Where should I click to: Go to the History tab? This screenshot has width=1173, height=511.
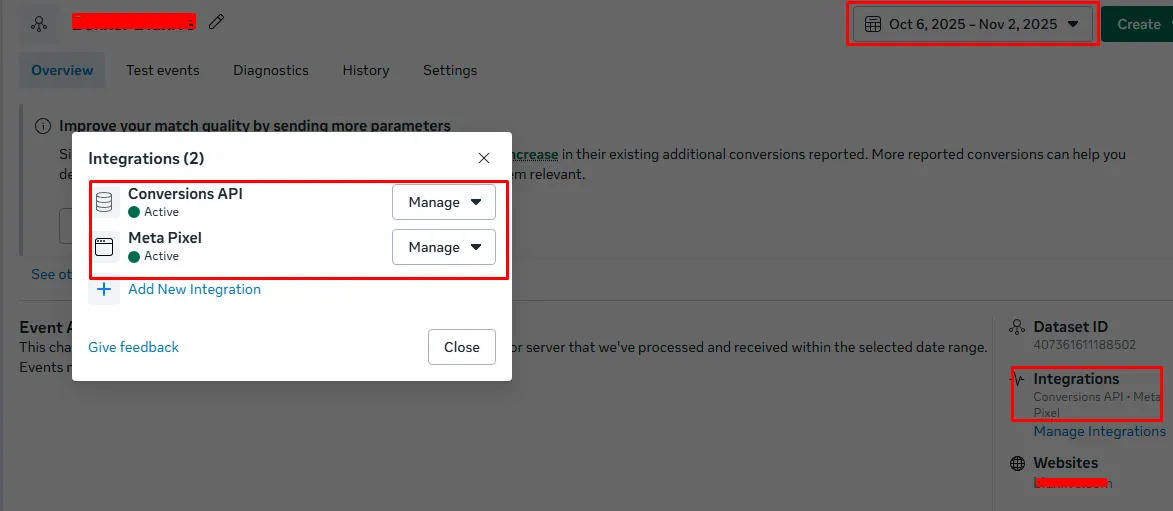(x=366, y=70)
